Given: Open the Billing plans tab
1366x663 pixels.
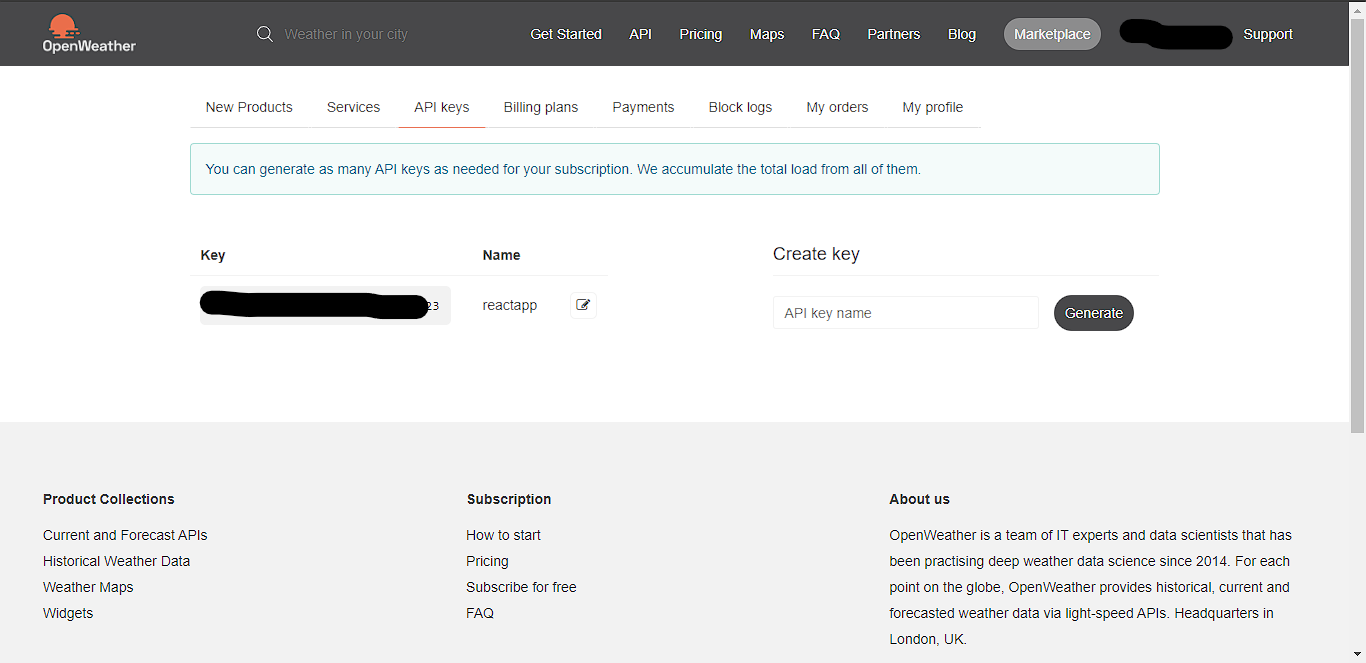Looking at the screenshot, I should coord(541,107).
